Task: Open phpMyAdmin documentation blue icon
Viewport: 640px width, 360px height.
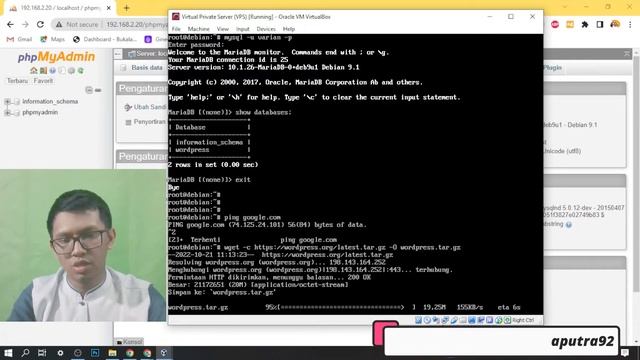Action: [x=53, y=71]
